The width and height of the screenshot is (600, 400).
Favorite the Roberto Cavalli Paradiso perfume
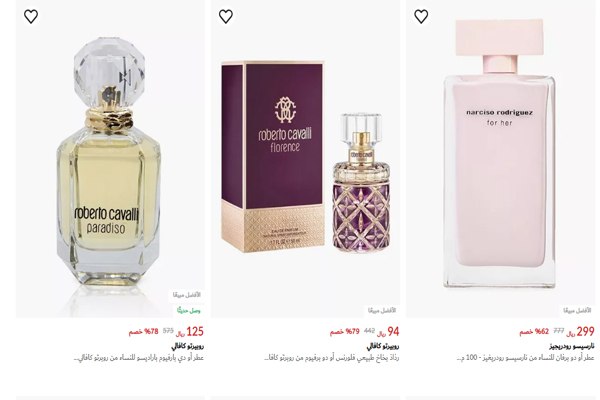click(31, 16)
